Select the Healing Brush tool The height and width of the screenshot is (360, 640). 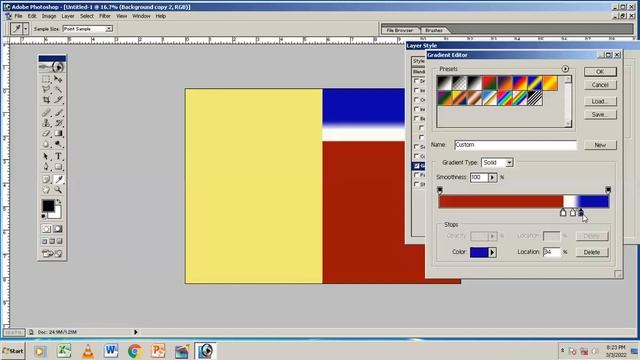[x=46, y=113]
